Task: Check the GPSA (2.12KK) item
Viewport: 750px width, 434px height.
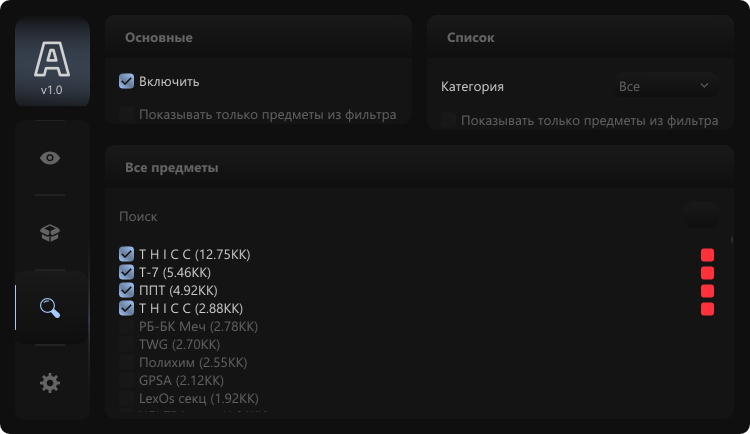Action: 126,380
